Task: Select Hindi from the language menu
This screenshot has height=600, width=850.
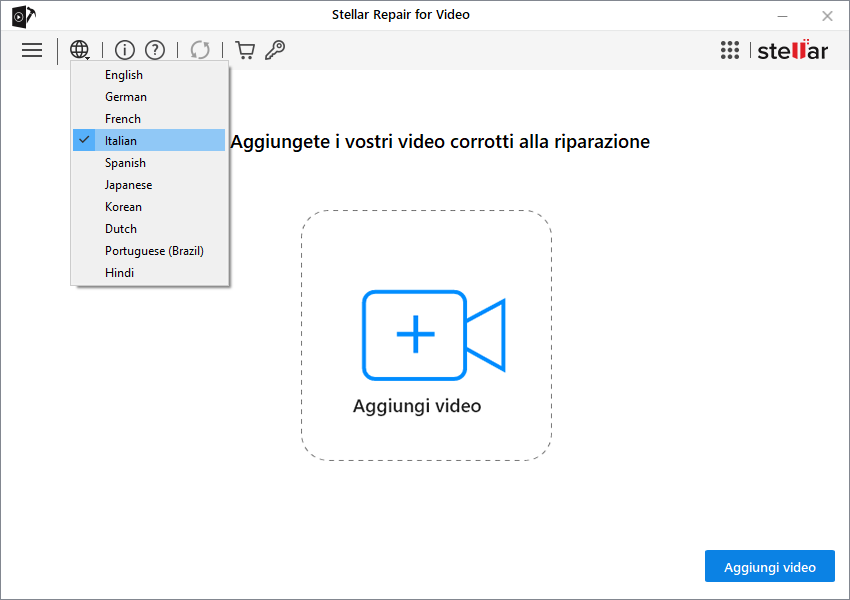Action: pyautogui.click(x=149, y=273)
